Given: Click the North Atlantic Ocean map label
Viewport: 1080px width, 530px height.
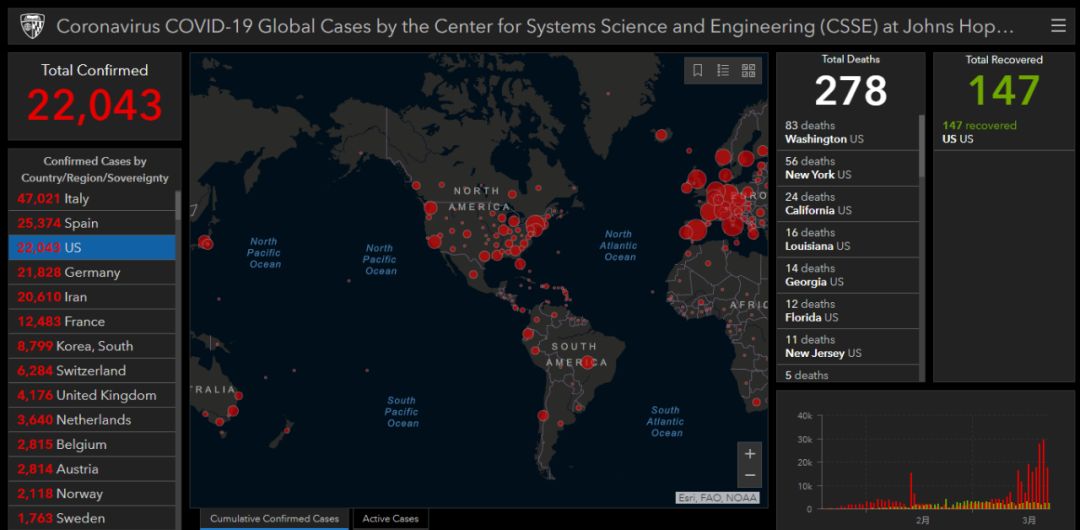Looking at the screenshot, I should point(619,245).
